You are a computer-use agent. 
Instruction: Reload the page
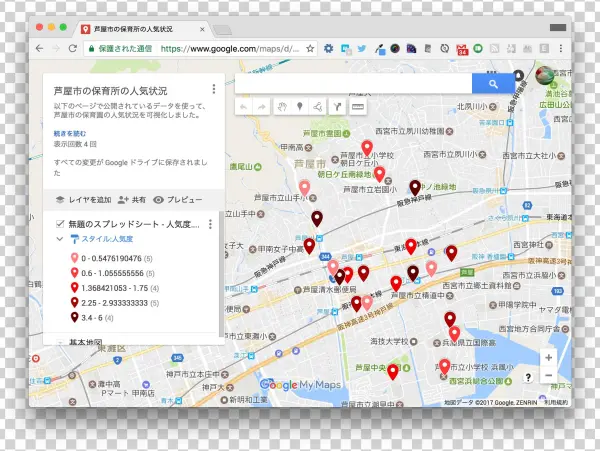click(73, 49)
